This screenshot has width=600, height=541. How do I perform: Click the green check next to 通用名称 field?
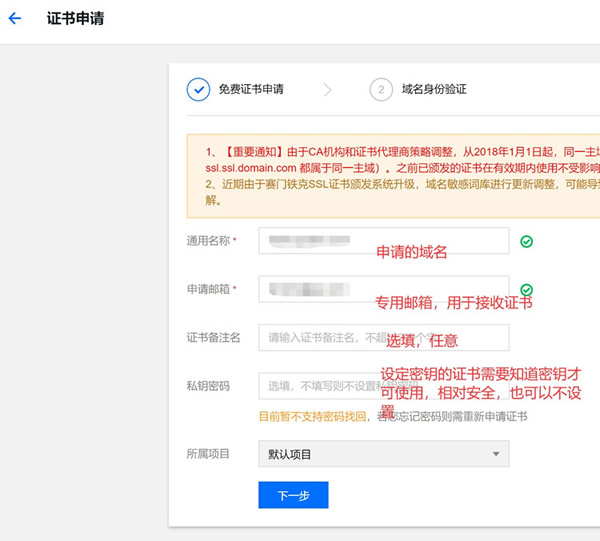pos(526,241)
